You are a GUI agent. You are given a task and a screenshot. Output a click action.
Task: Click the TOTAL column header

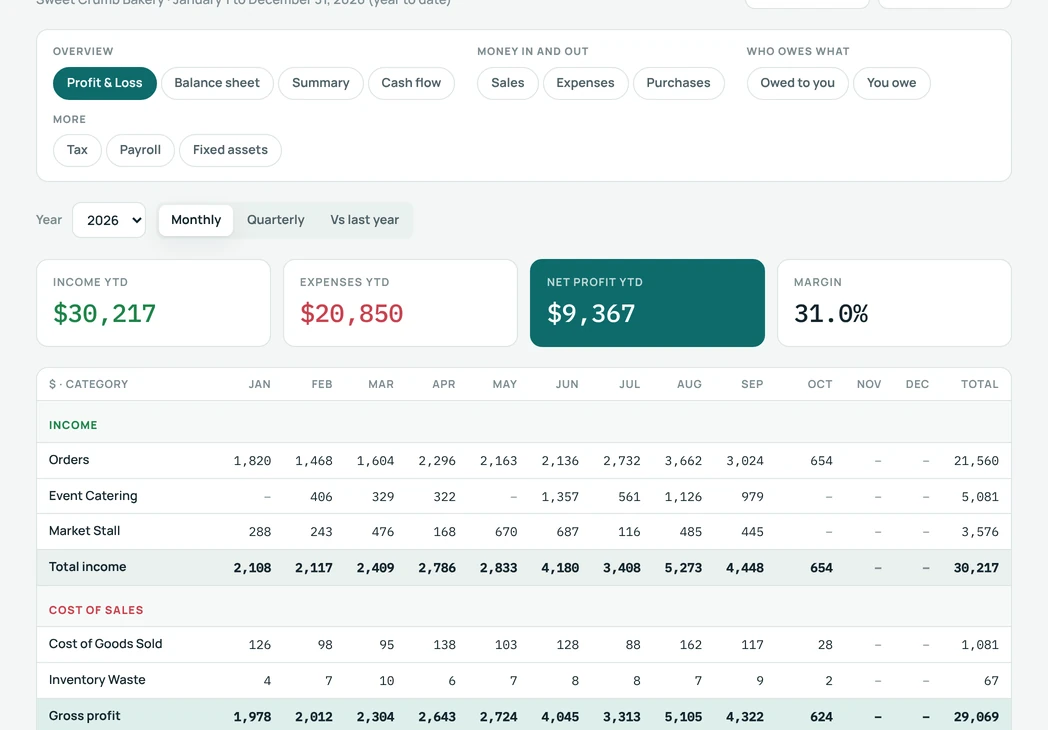(979, 384)
